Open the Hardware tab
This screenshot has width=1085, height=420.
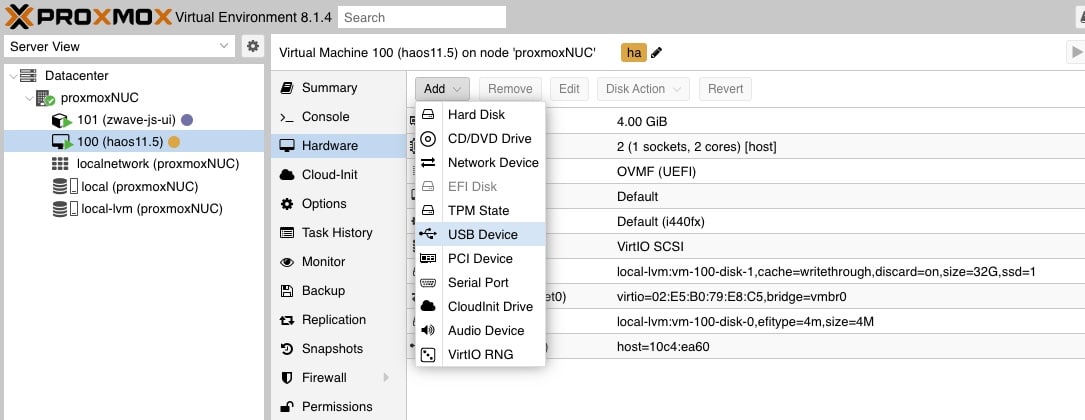338,145
